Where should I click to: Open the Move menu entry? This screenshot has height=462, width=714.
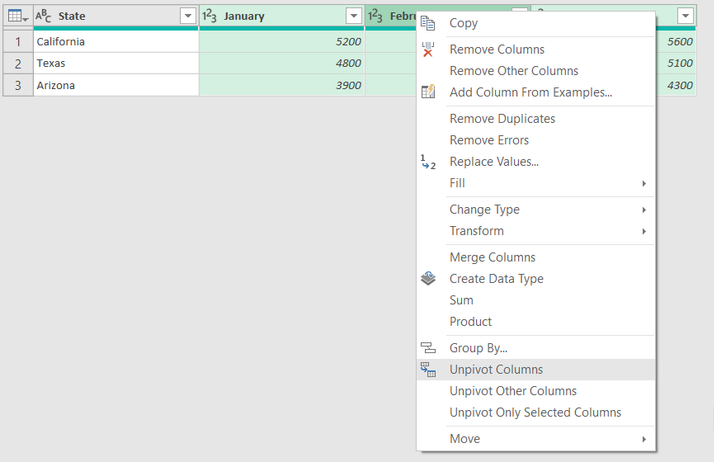536,438
